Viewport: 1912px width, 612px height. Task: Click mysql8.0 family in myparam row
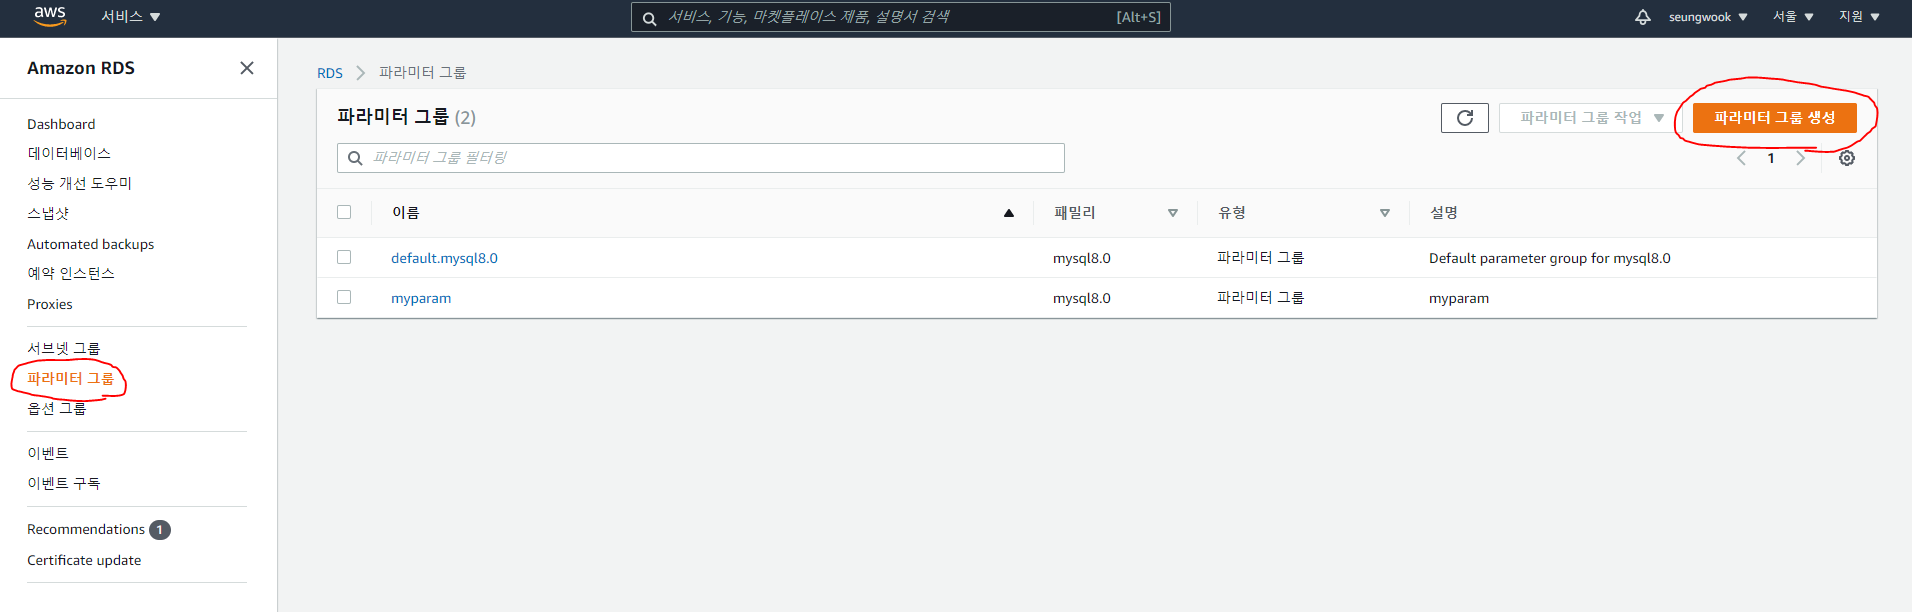1082,298
